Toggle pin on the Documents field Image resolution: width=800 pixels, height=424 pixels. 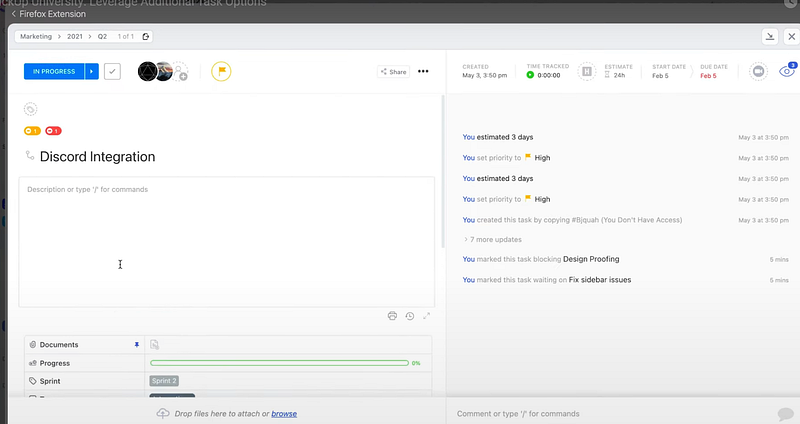[137, 345]
